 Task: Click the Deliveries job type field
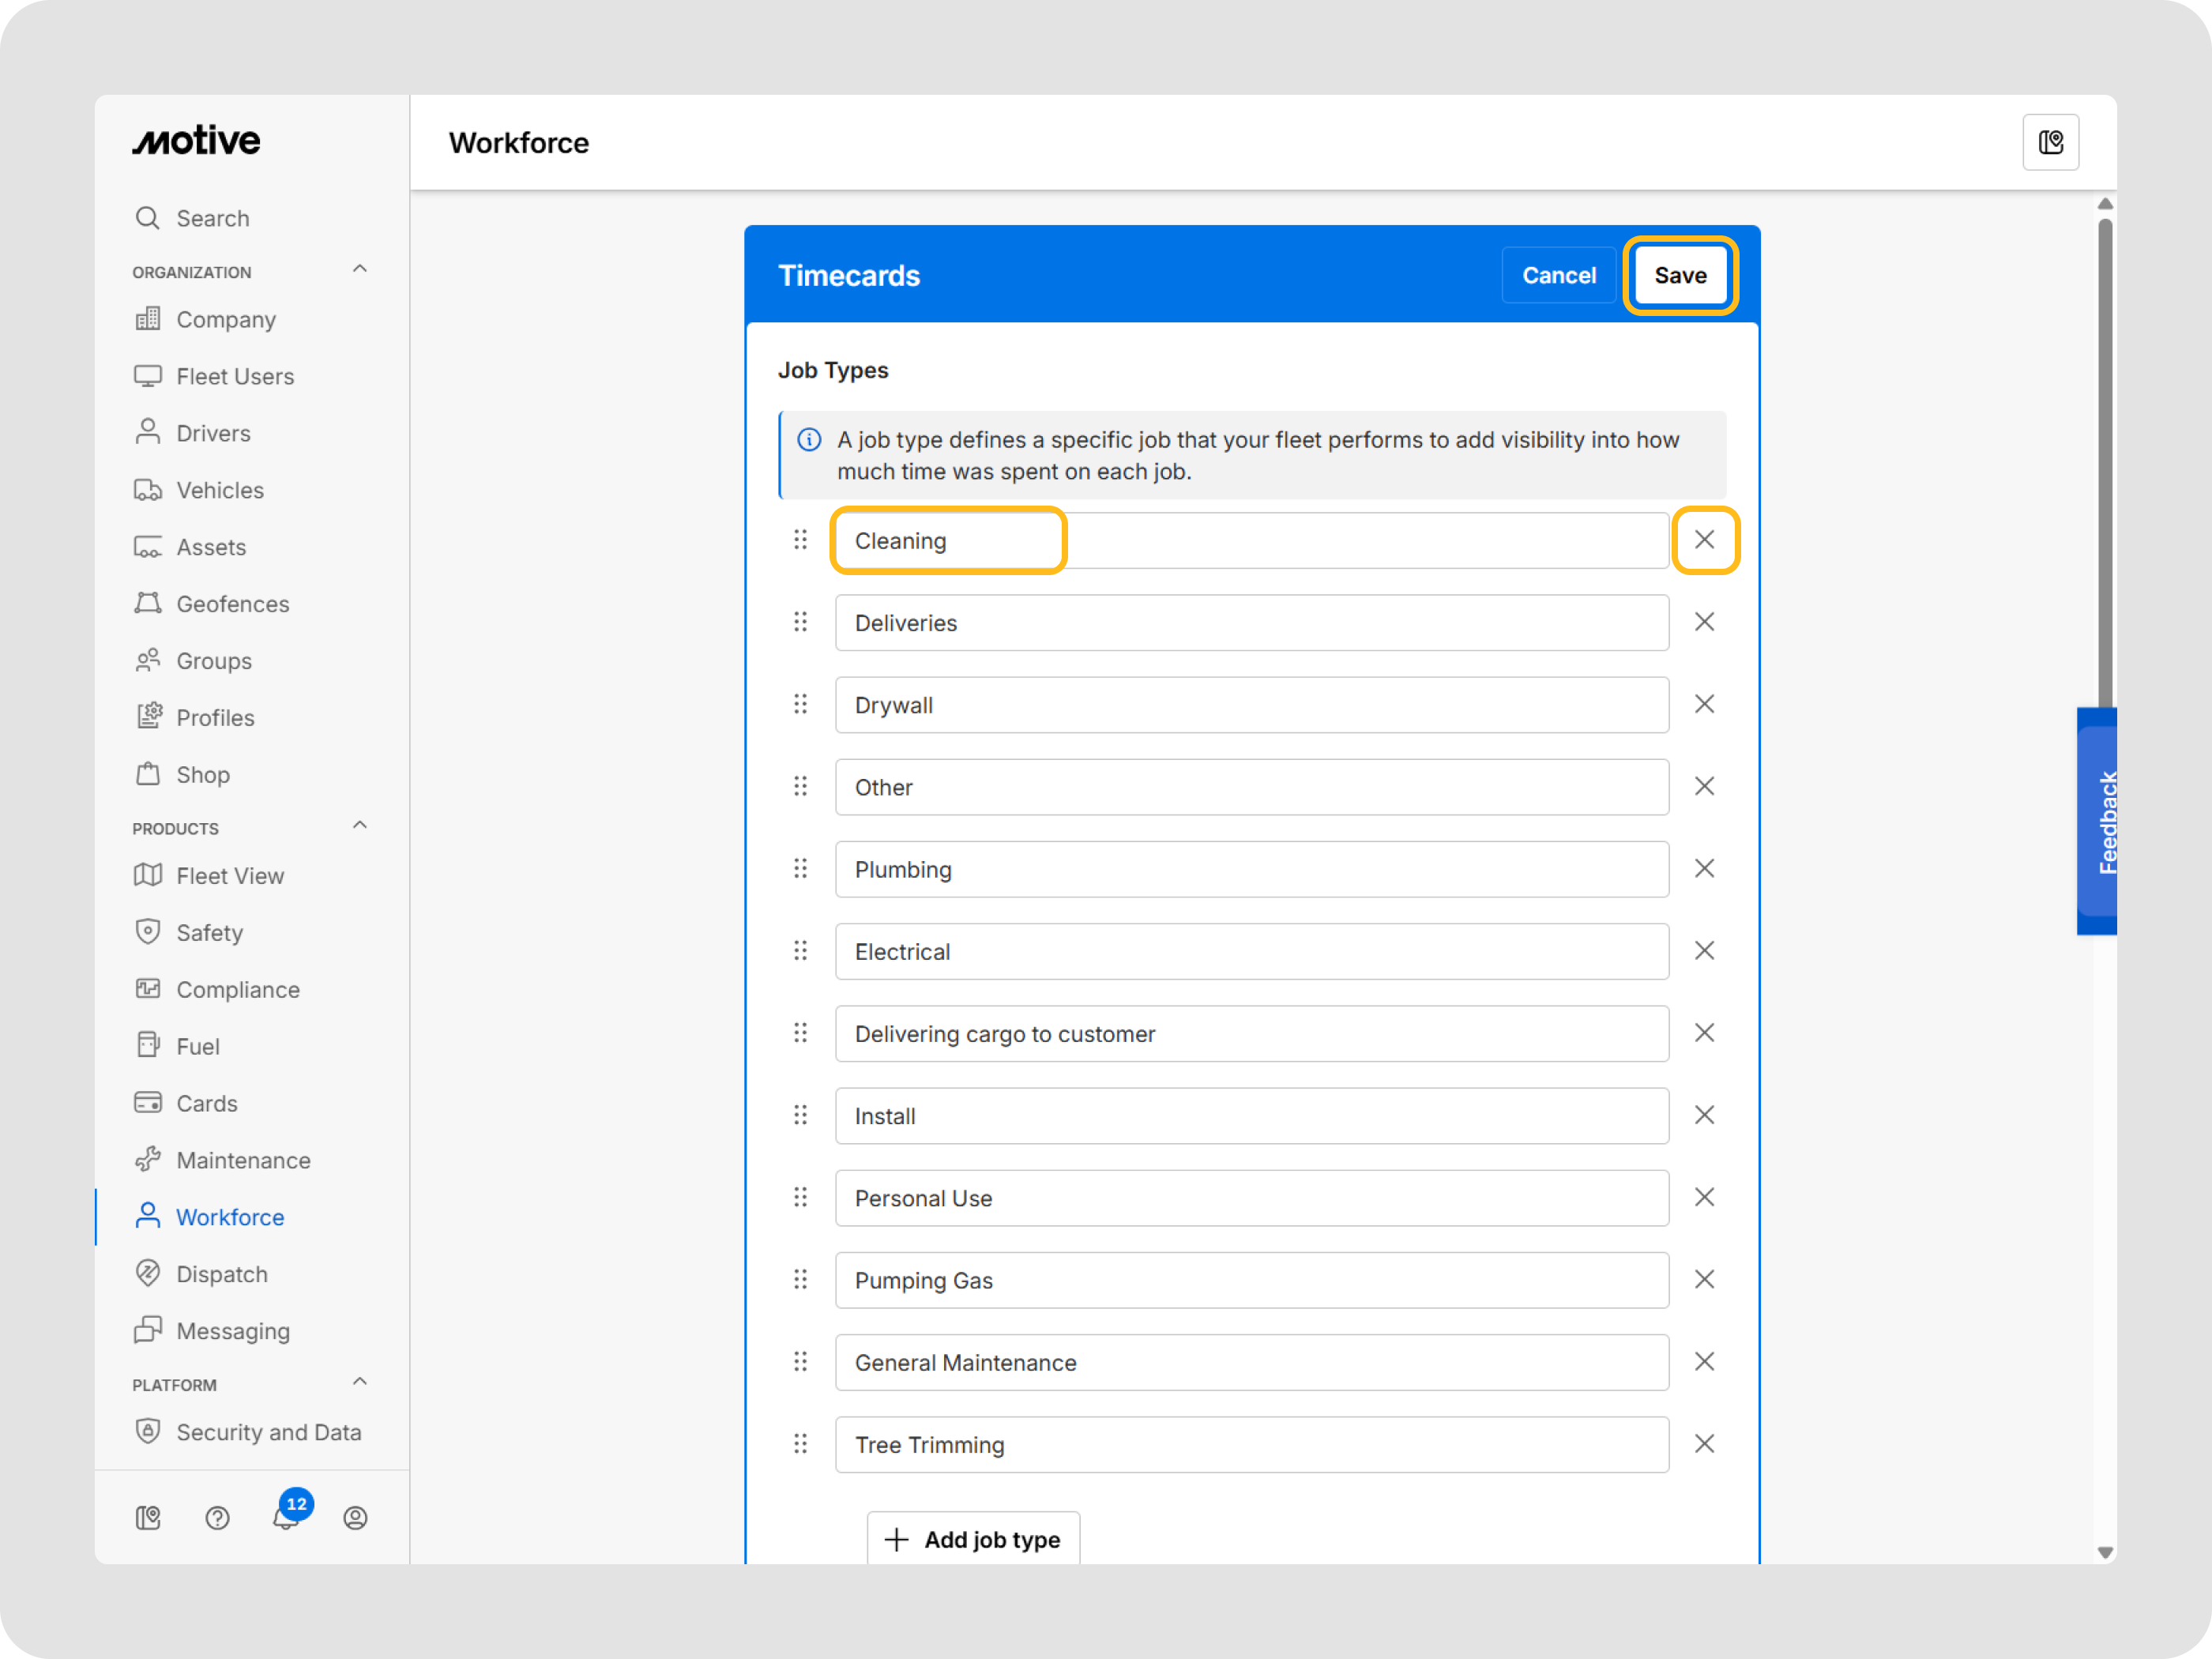point(1251,623)
